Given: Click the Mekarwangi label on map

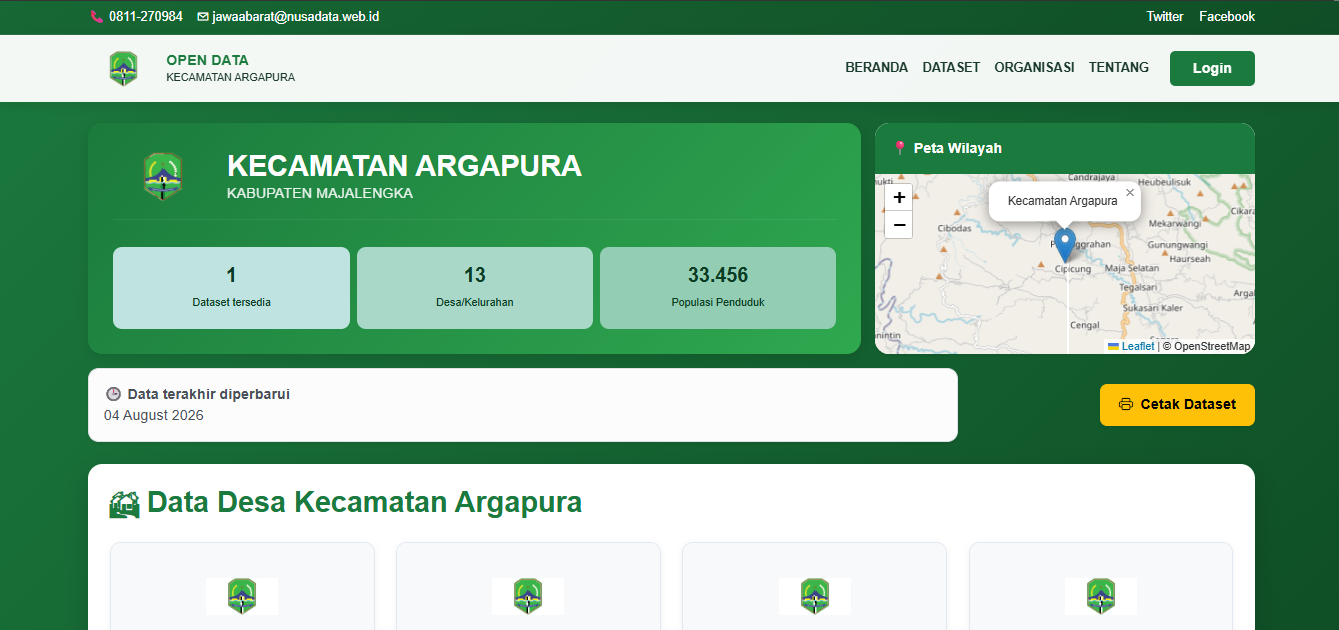Looking at the screenshot, I should 1174,224.
